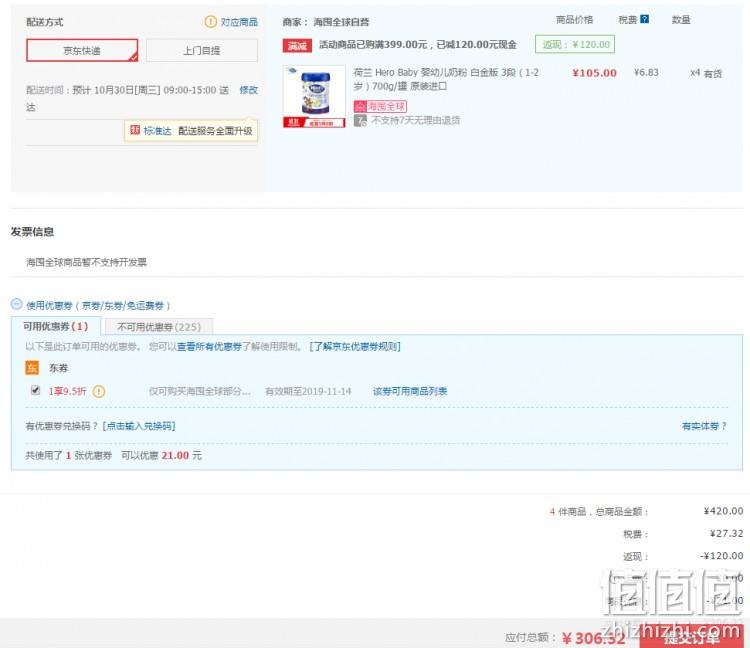Click the product price ¥105.00
Viewport: 750px width, 648px height.
(x=594, y=73)
